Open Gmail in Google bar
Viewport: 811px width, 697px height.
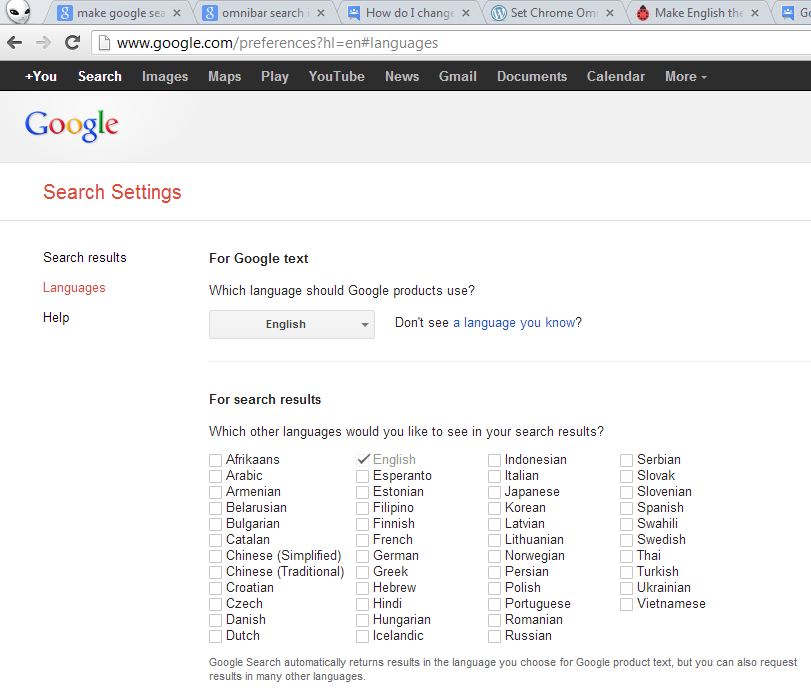tap(458, 77)
